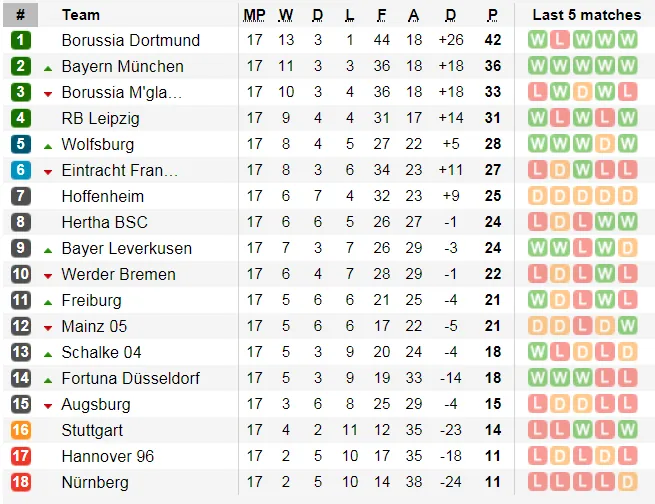Click the red down arrow beside Werder Bremen
The image size is (655, 504).
coord(48,275)
